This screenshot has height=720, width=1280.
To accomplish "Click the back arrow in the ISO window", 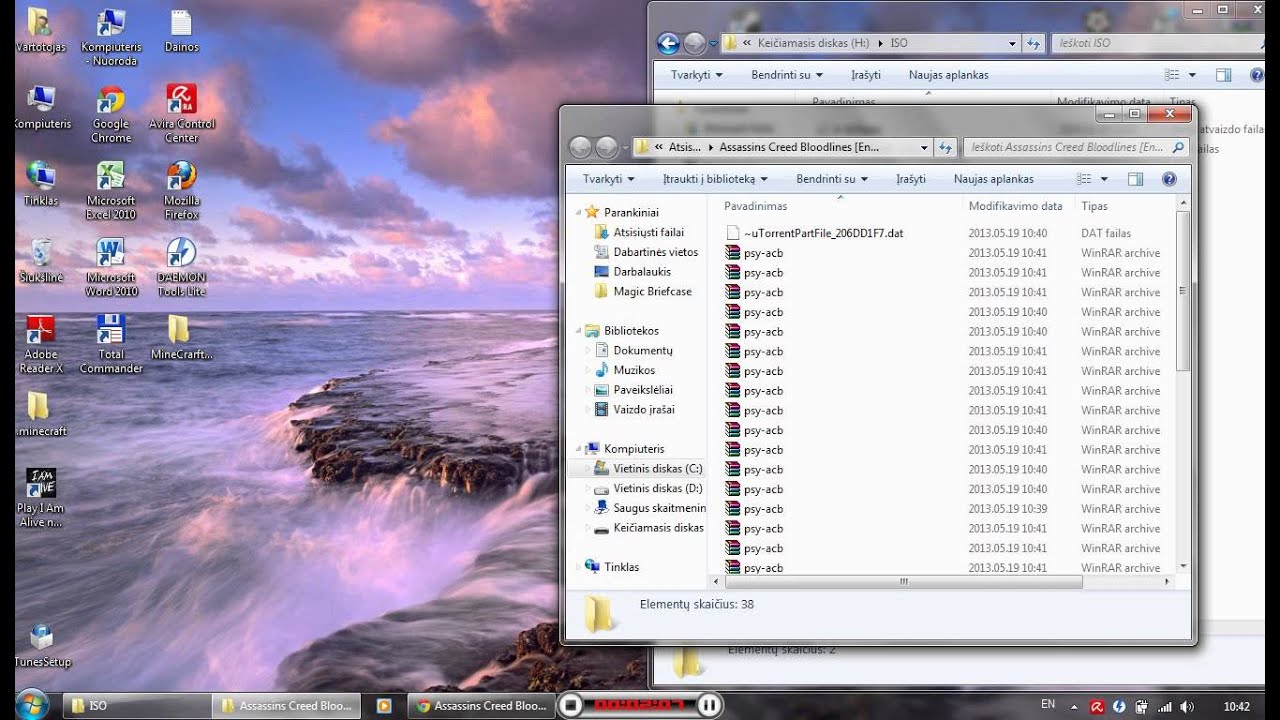I will [668, 43].
